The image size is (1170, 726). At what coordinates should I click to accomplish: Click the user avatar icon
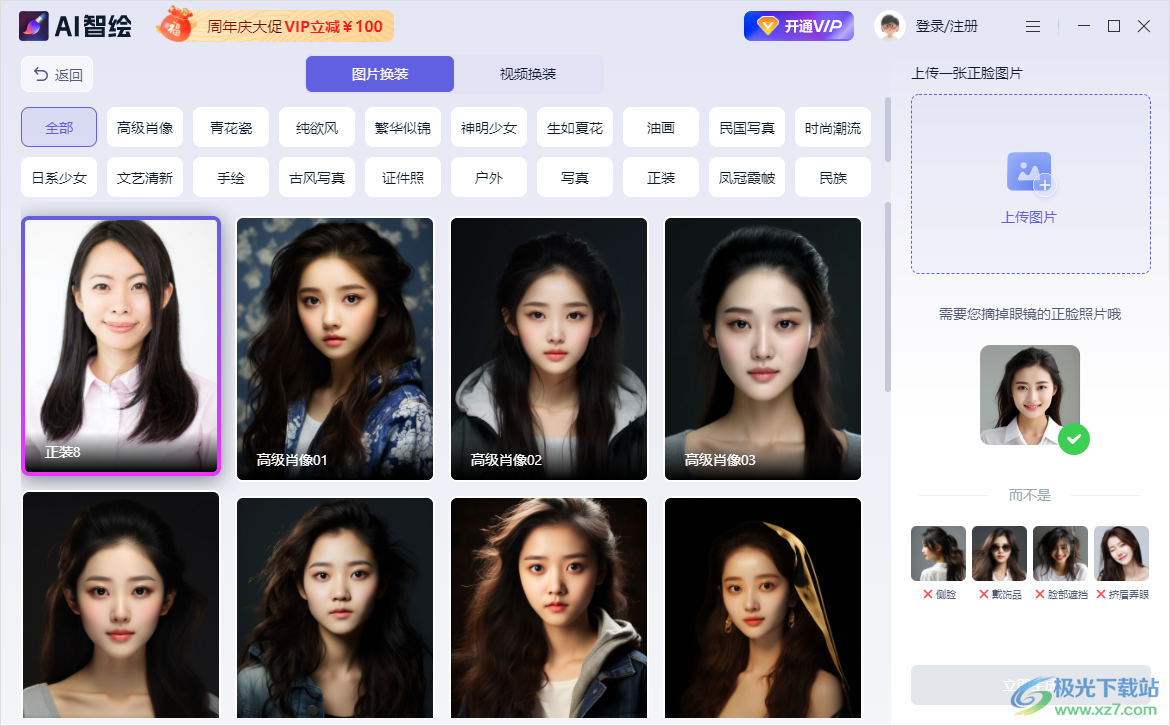click(x=889, y=26)
